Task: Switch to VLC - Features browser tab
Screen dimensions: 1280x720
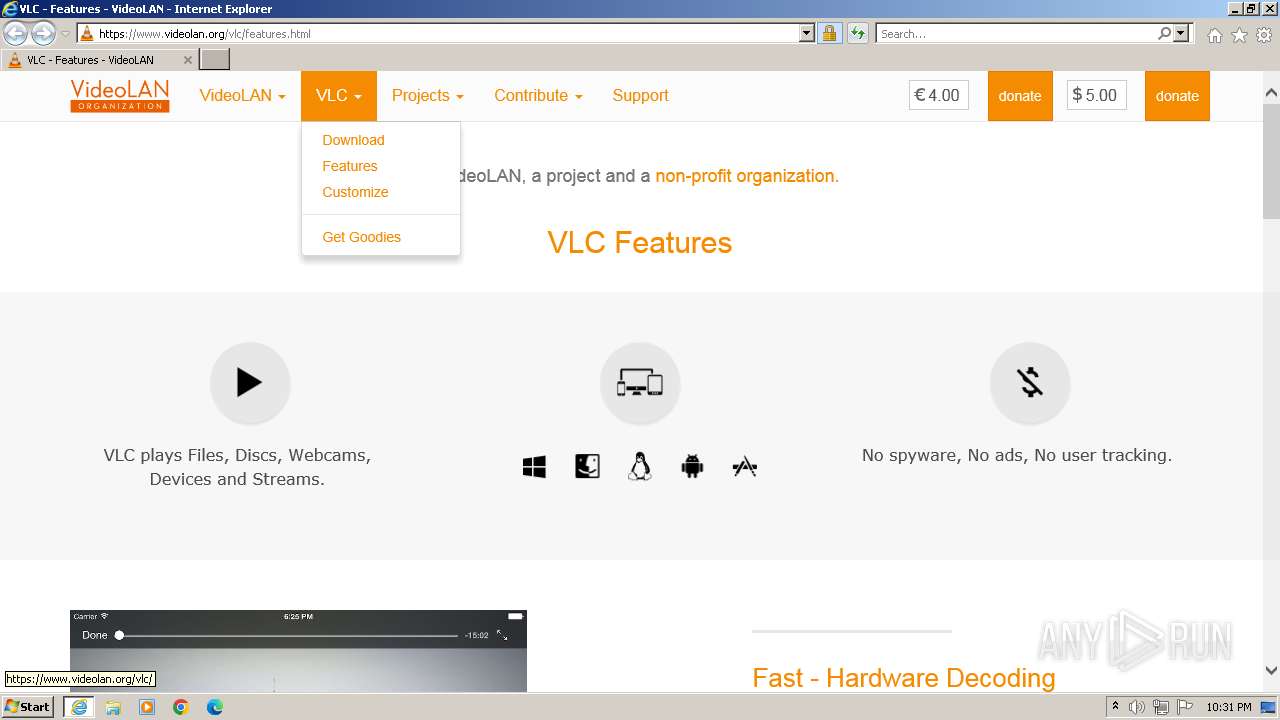Action: [98, 60]
